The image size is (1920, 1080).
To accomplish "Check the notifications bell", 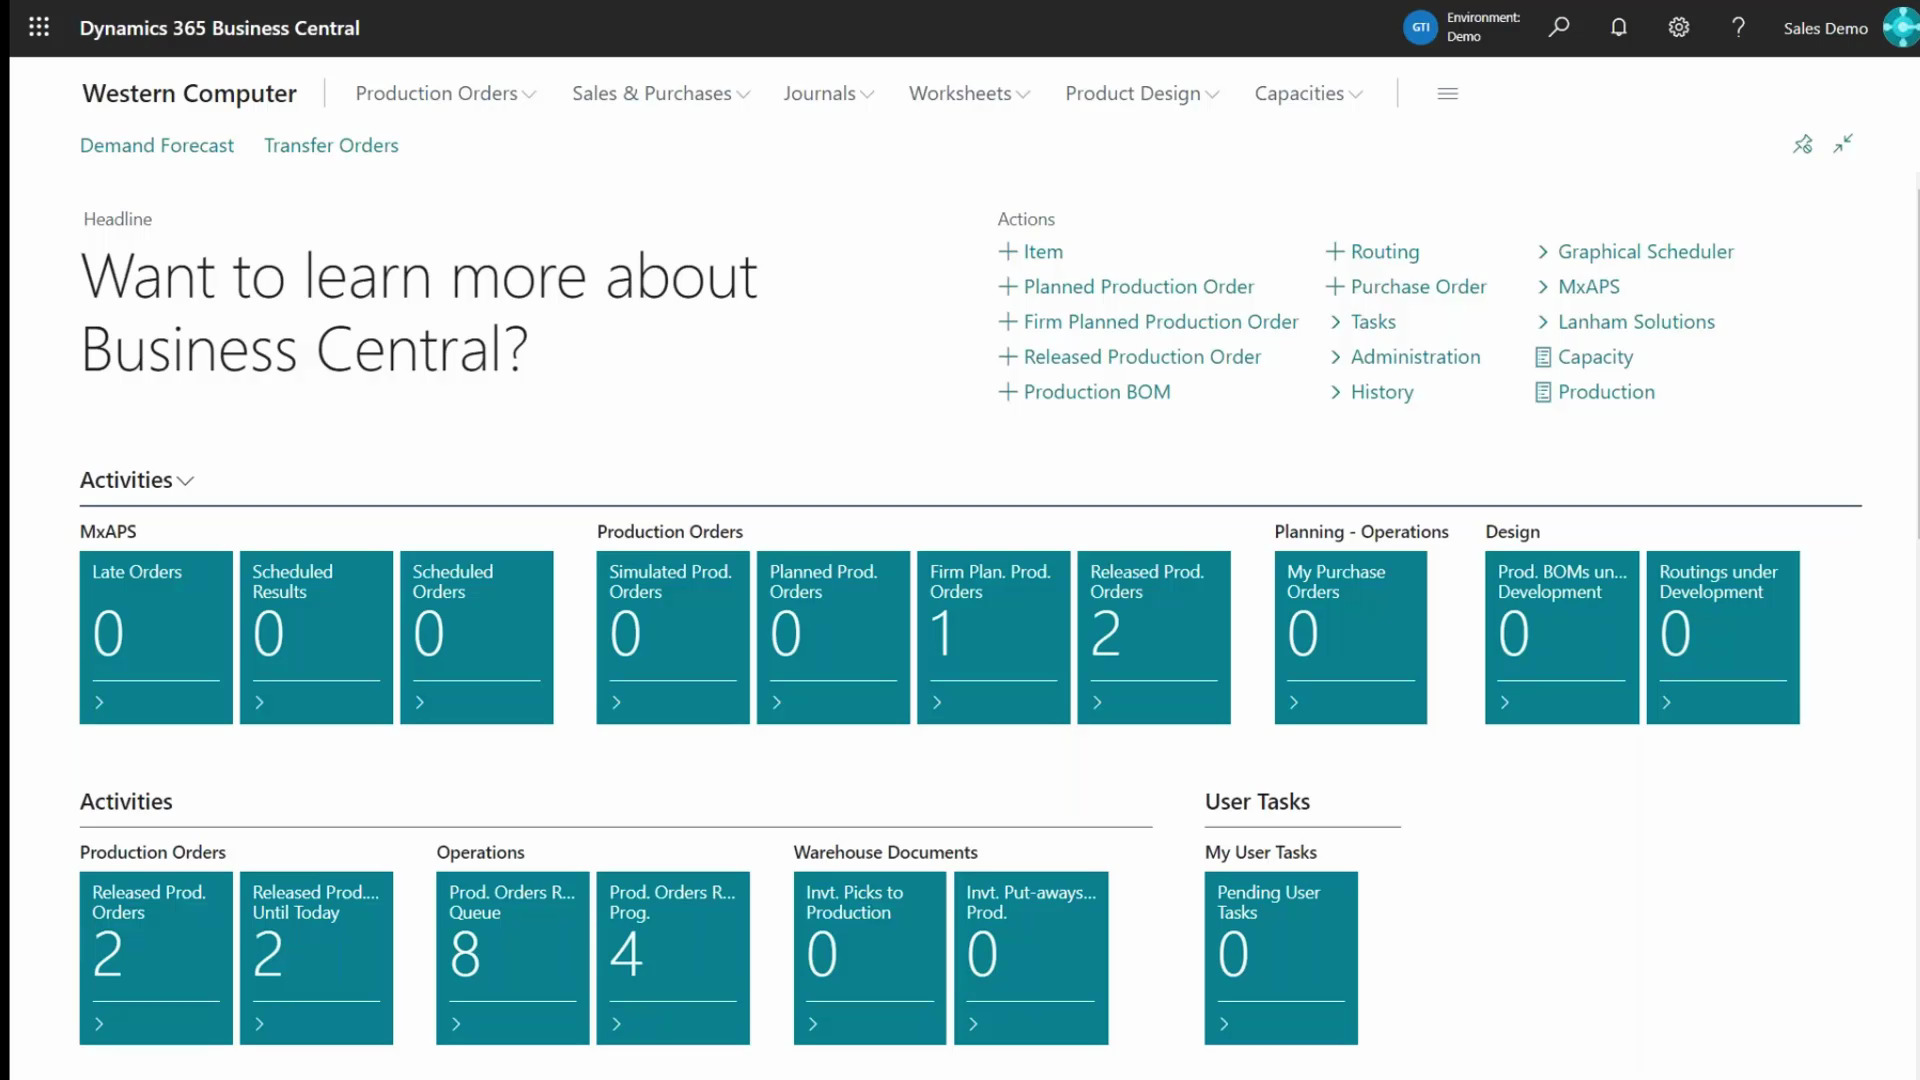I will pos(1618,27).
